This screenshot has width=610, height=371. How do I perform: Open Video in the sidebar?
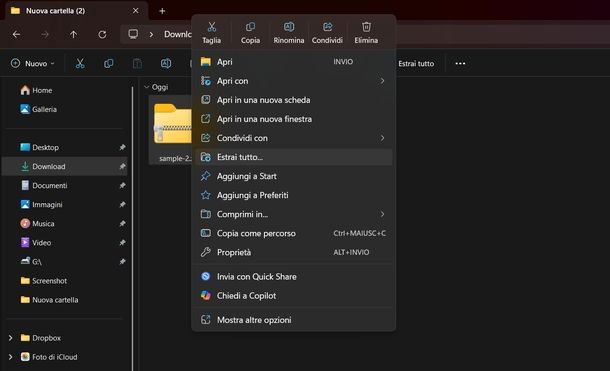pos(64,243)
